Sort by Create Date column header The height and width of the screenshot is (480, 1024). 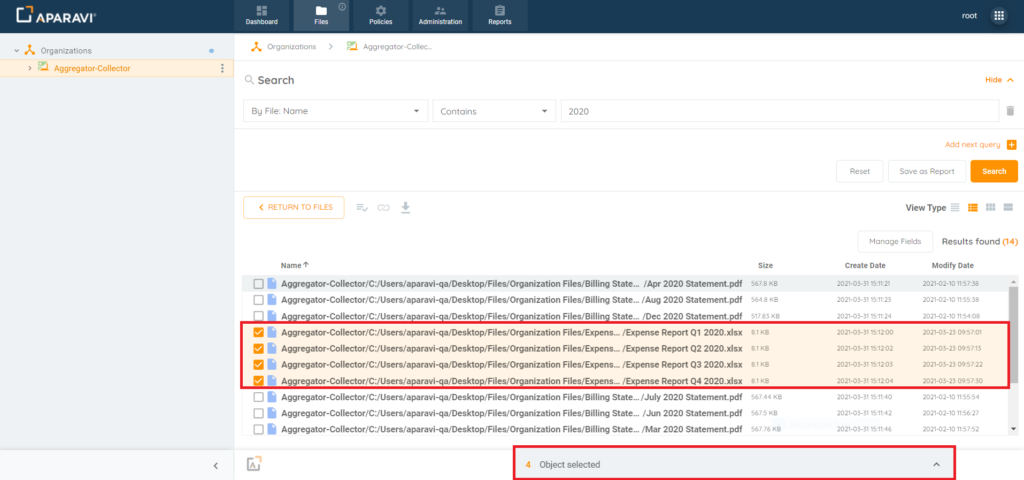[865, 266]
